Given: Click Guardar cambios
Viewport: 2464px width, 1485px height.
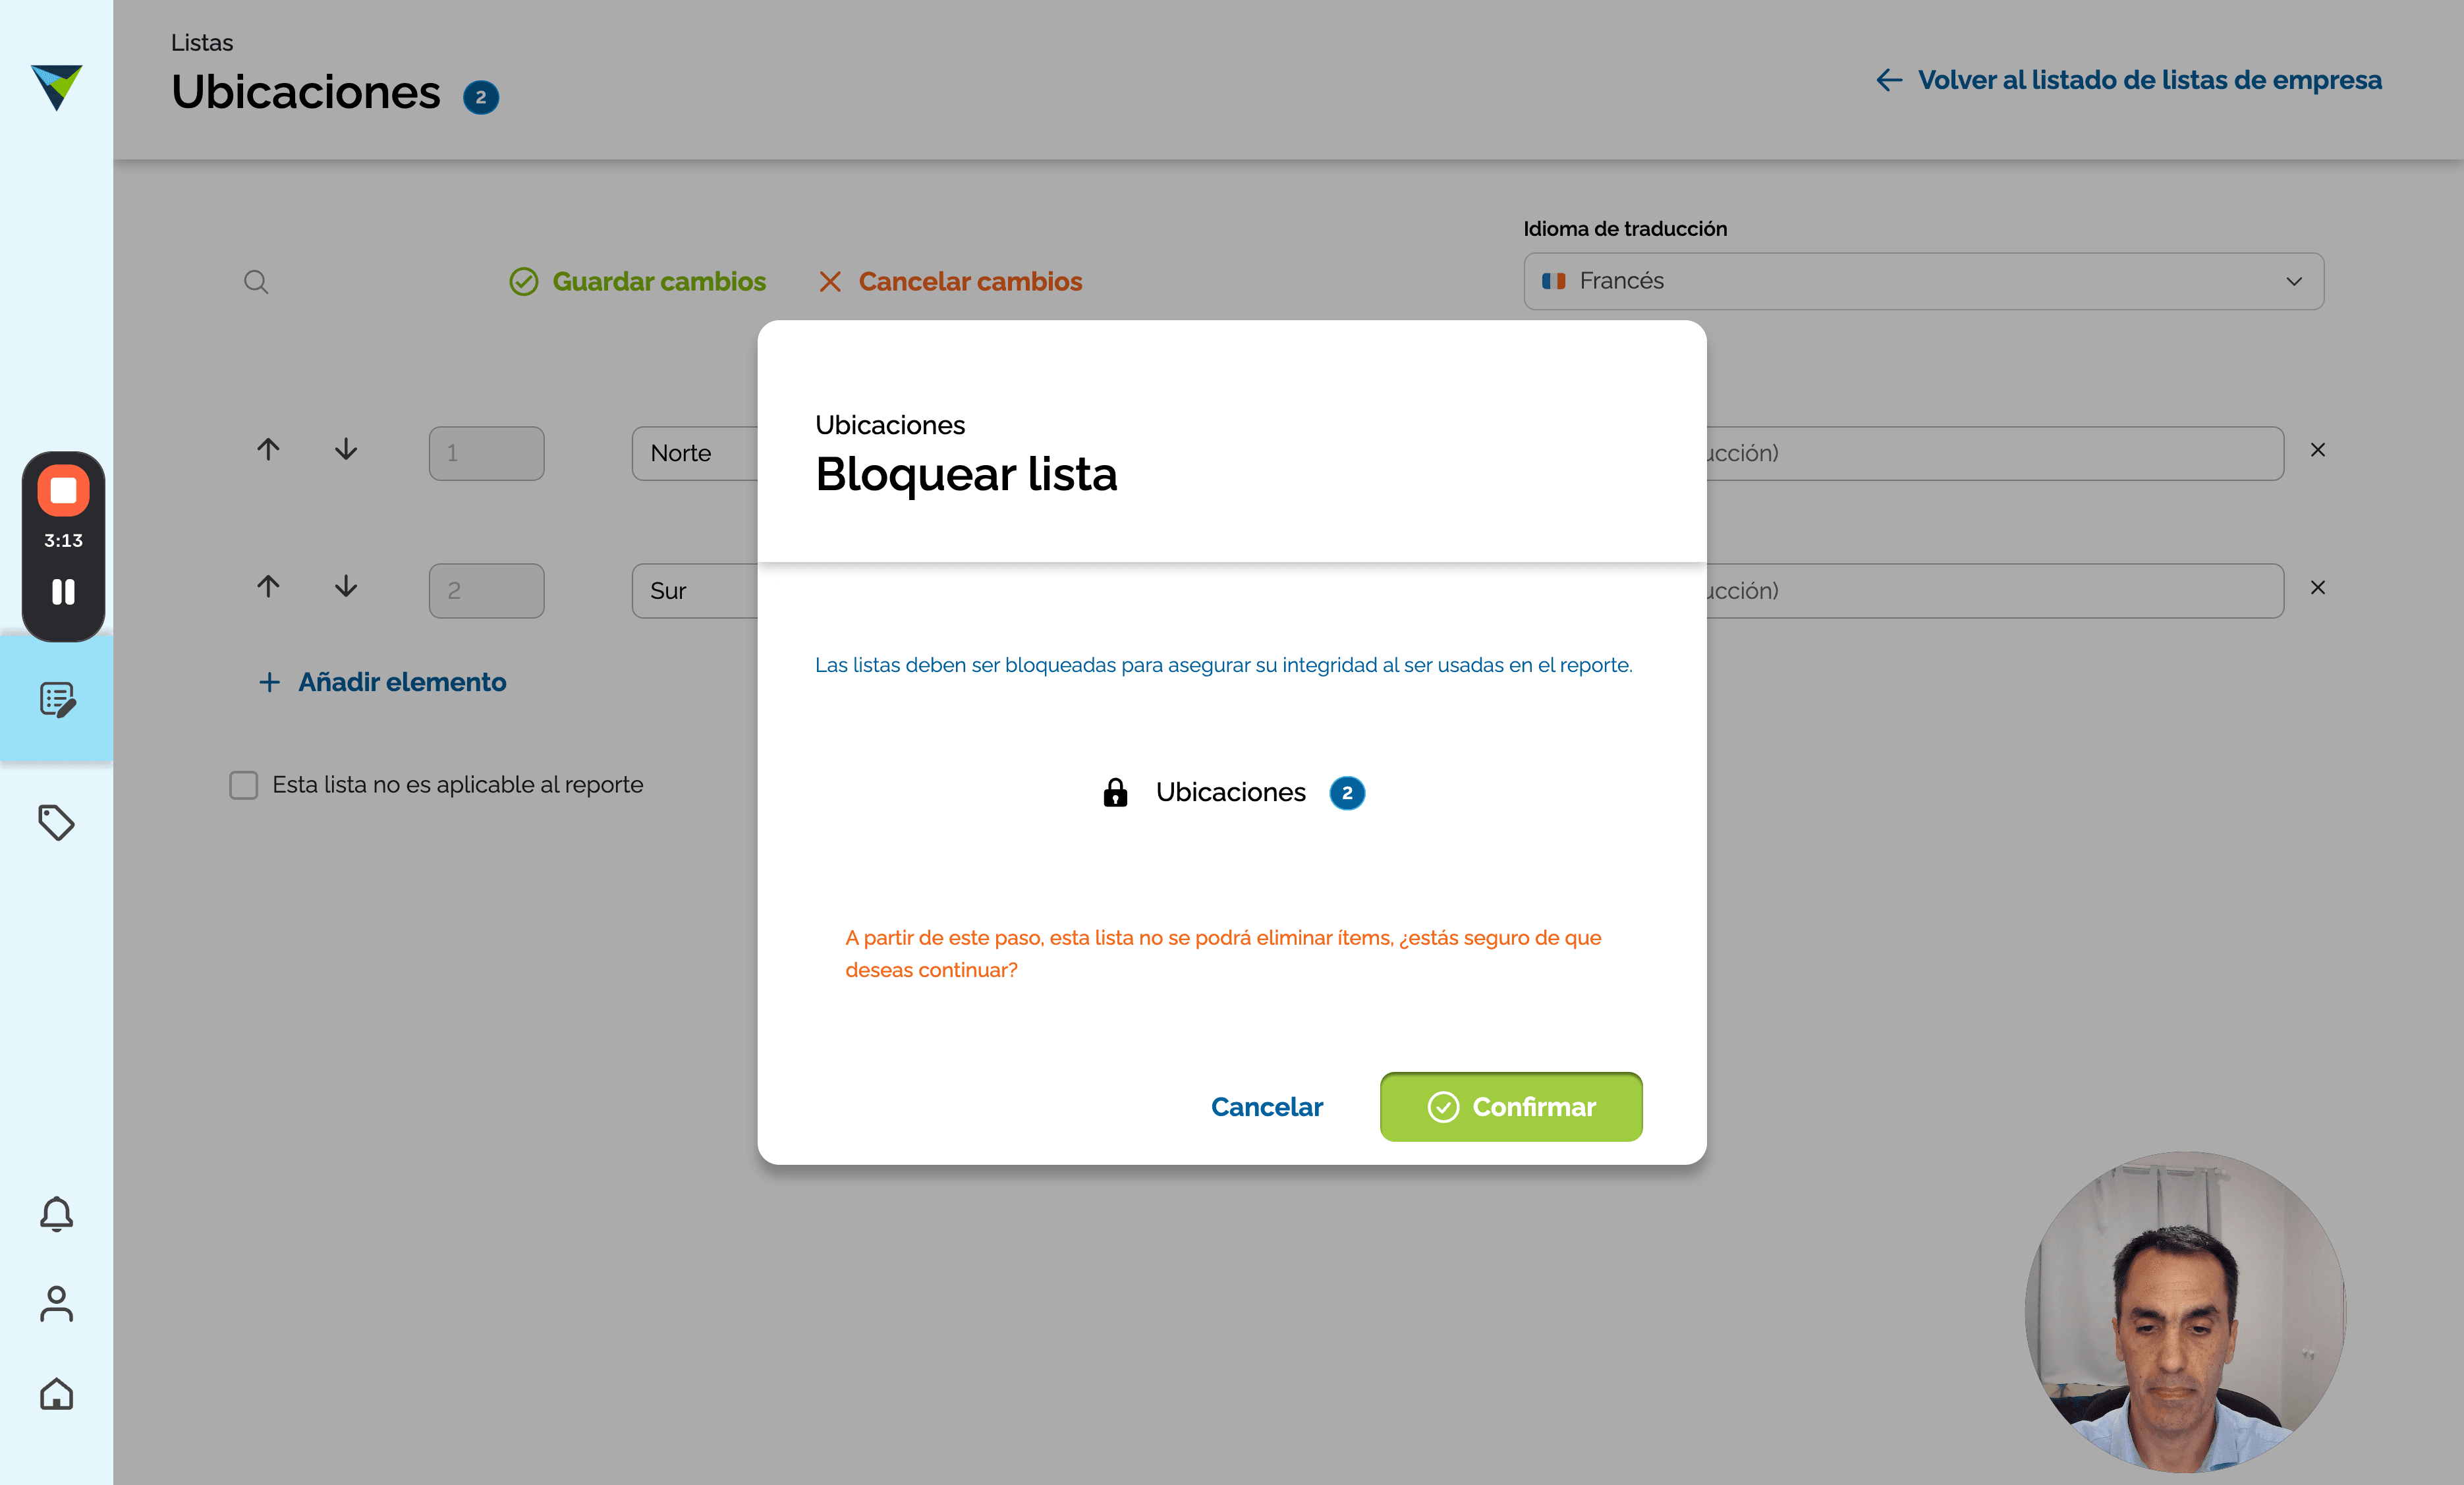Looking at the screenshot, I should tap(638, 282).
